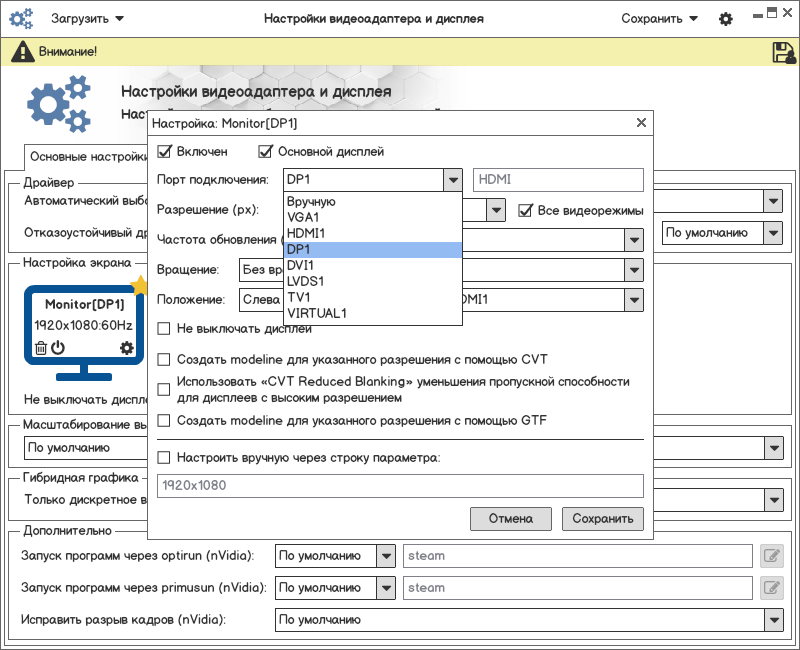Enable Создать modeline с помощью GTF
This screenshot has height=650, width=800.
point(165,421)
